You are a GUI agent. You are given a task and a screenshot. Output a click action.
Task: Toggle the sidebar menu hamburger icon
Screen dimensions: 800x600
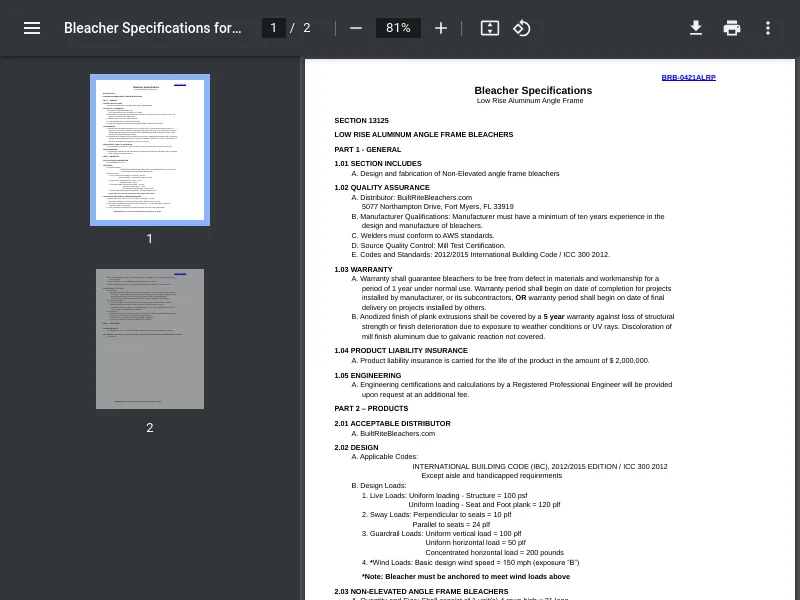click(x=32, y=28)
